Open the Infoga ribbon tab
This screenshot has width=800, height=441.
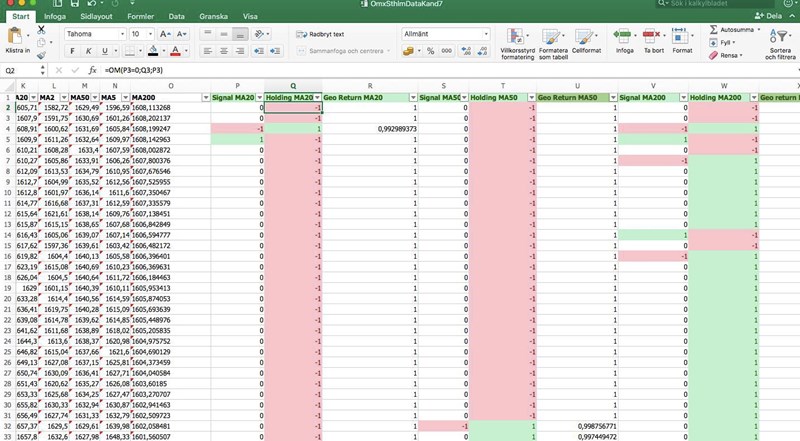coord(56,16)
